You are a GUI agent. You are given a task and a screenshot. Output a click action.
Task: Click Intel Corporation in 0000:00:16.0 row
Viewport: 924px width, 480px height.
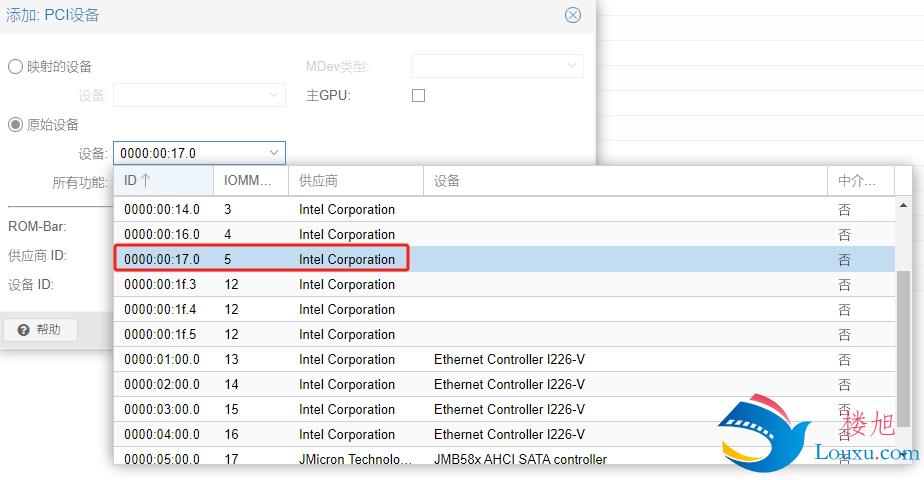point(346,234)
